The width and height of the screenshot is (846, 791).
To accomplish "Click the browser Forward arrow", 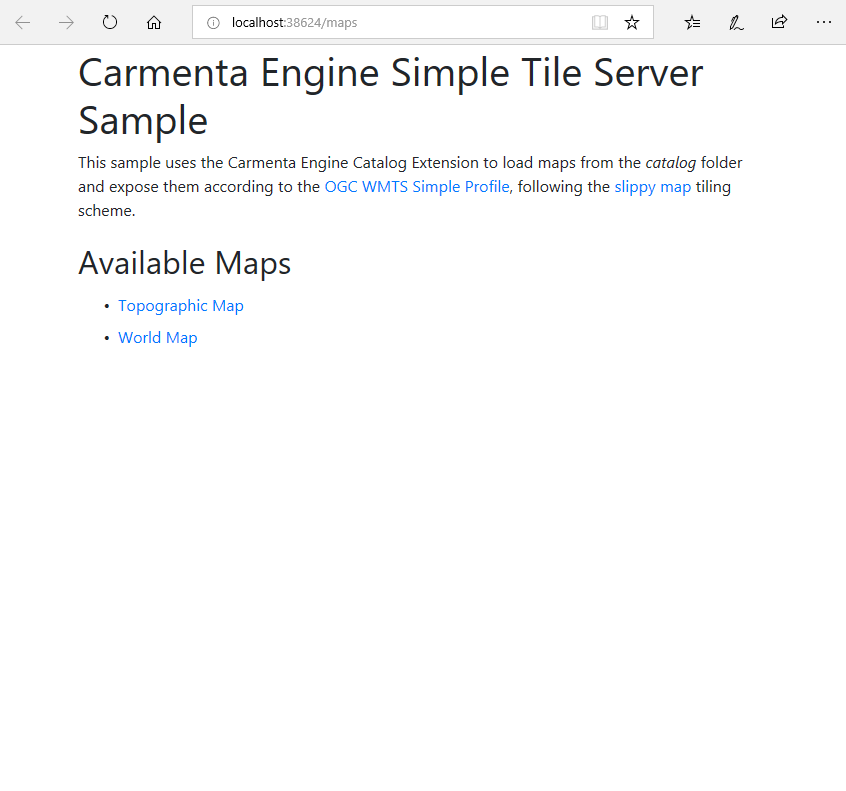I will [x=66, y=22].
